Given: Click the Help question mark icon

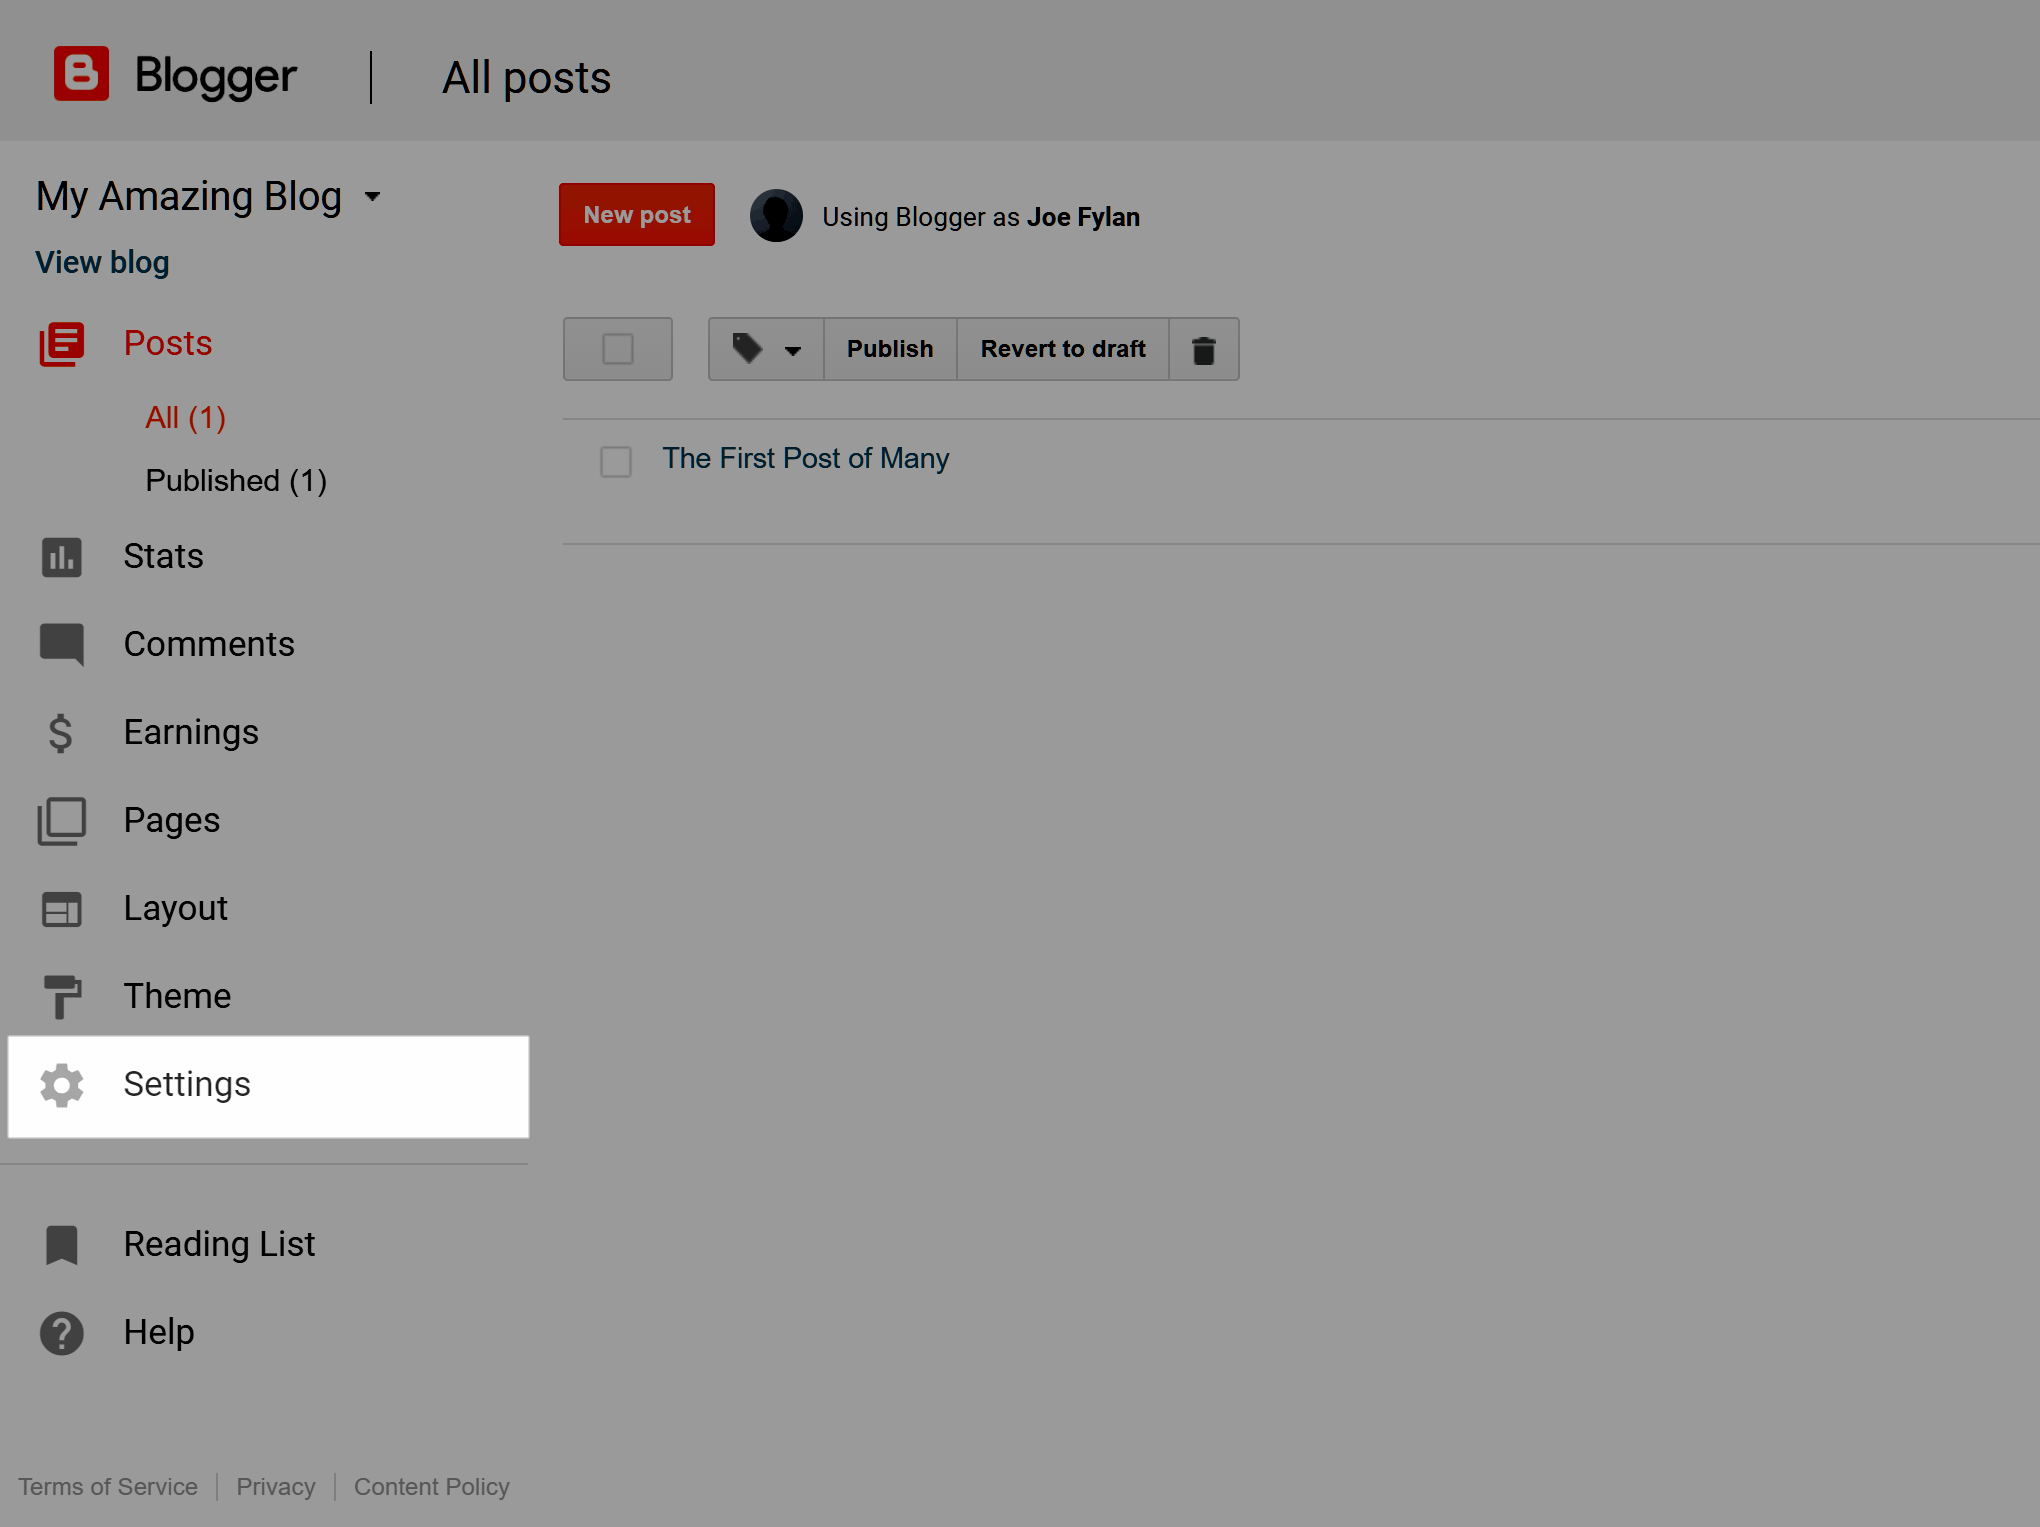Looking at the screenshot, I should point(62,1333).
